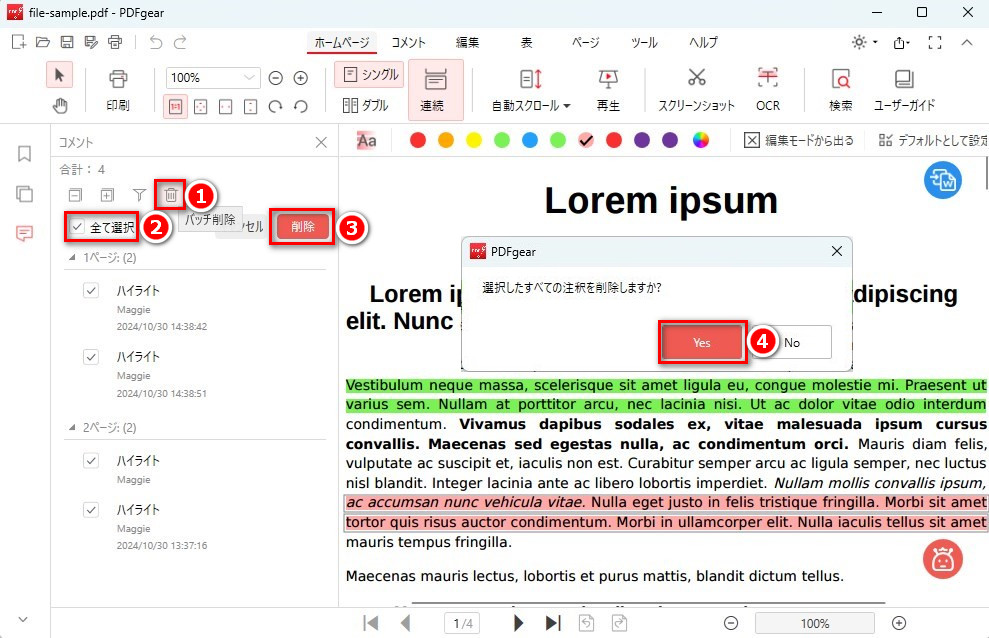The image size is (989, 638).
Task: Pick the yellow highlight color swatch
Action: pos(474,140)
